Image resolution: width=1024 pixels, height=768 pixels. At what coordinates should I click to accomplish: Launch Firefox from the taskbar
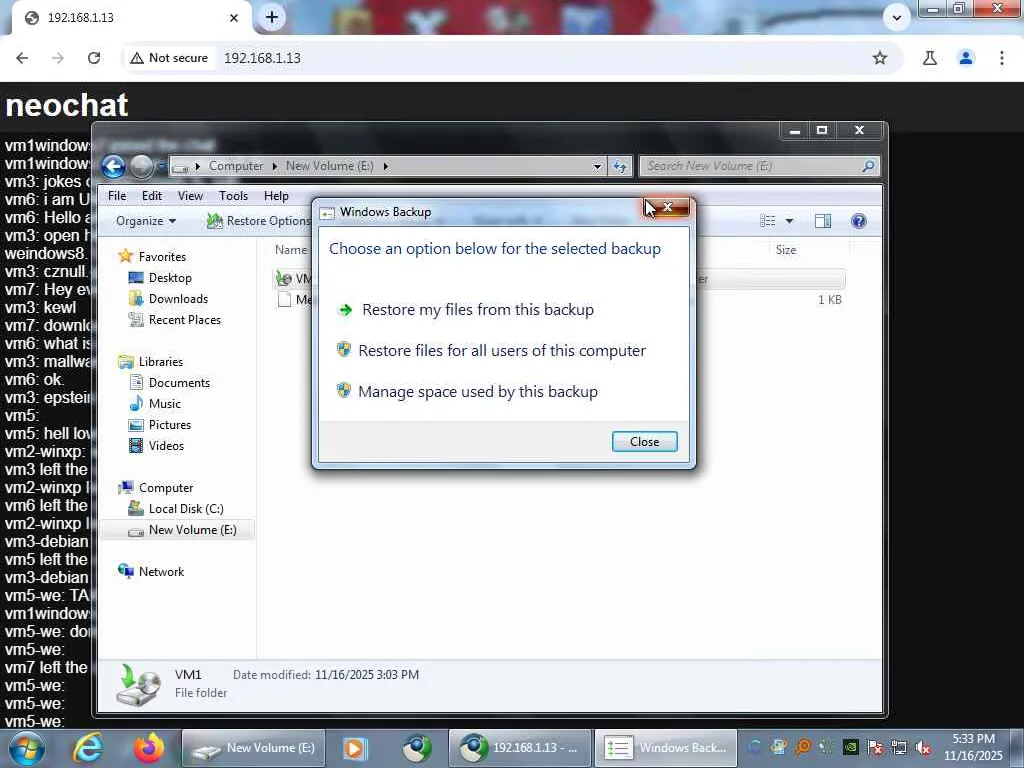(x=149, y=748)
